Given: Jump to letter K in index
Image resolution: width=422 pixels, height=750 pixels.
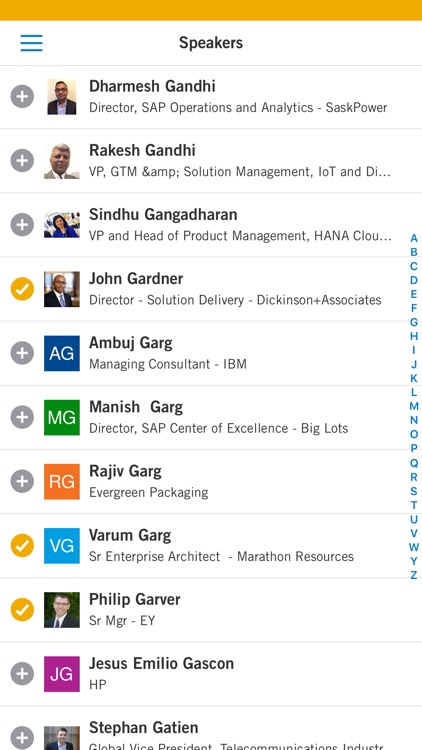Looking at the screenshot, I should tap(414, 378).
